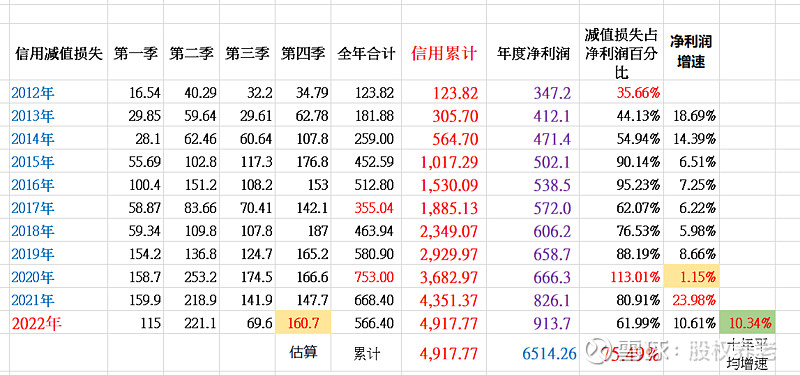Screen dimensions: 800x375
Task: Select the 2020年 row label
Action: pos(59,277)
